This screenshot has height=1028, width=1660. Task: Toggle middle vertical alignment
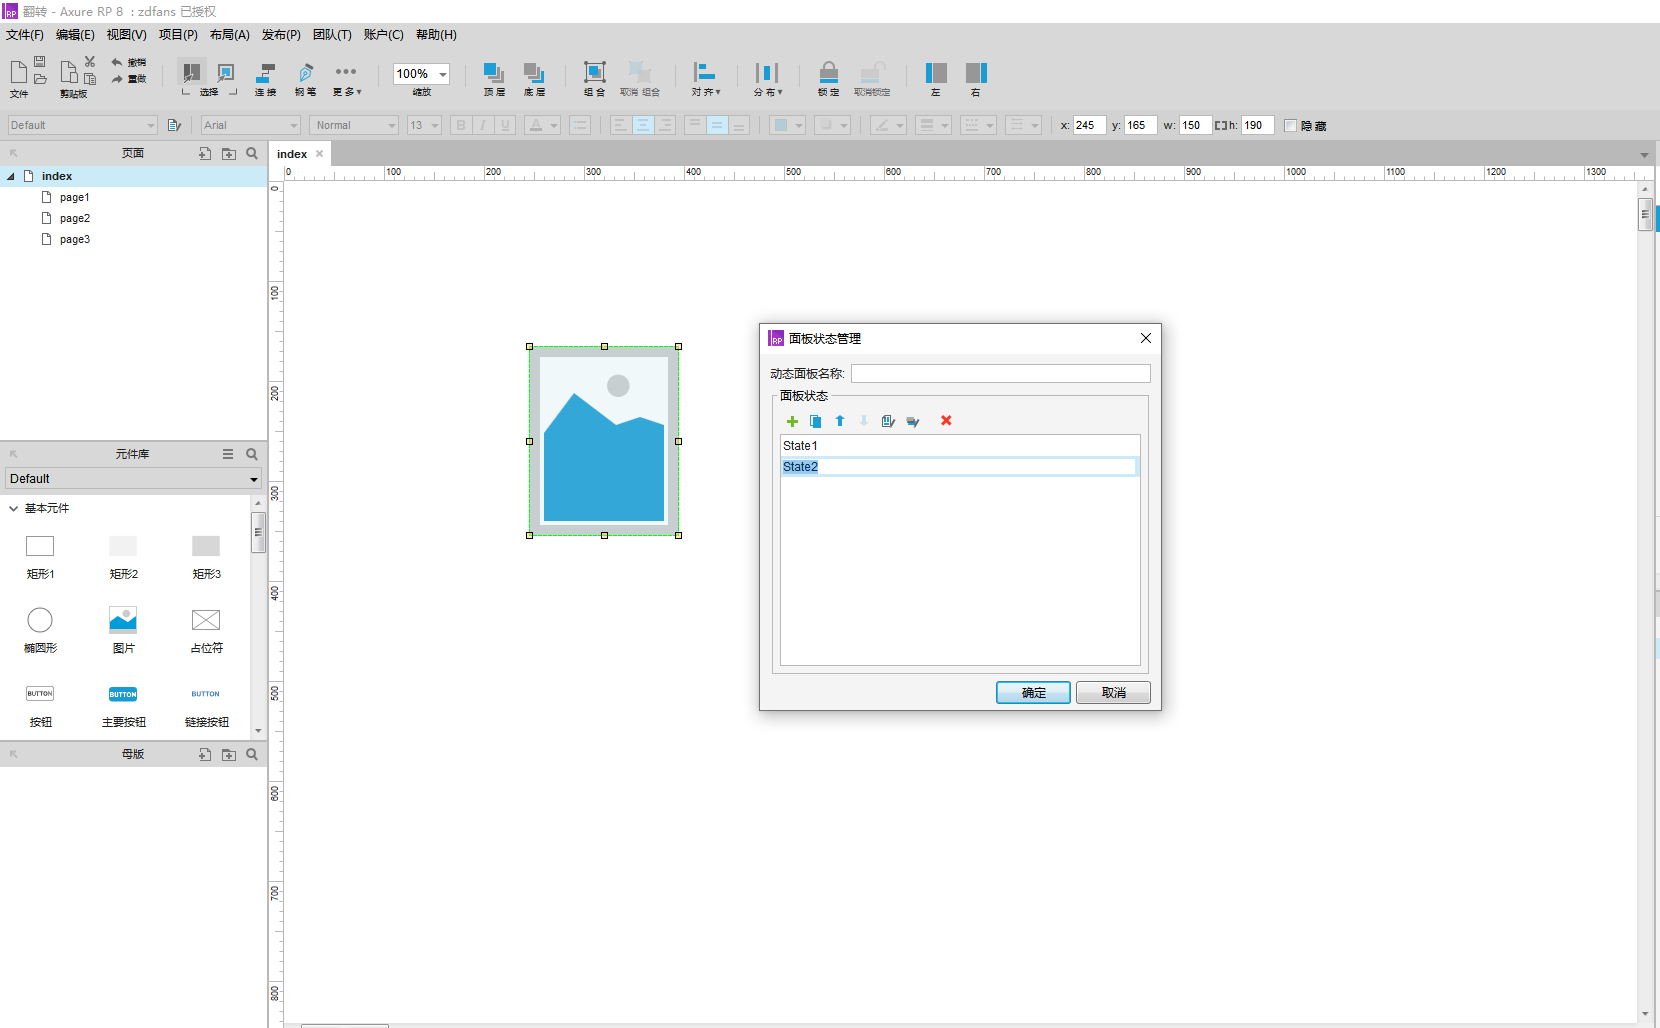(717, 125)
